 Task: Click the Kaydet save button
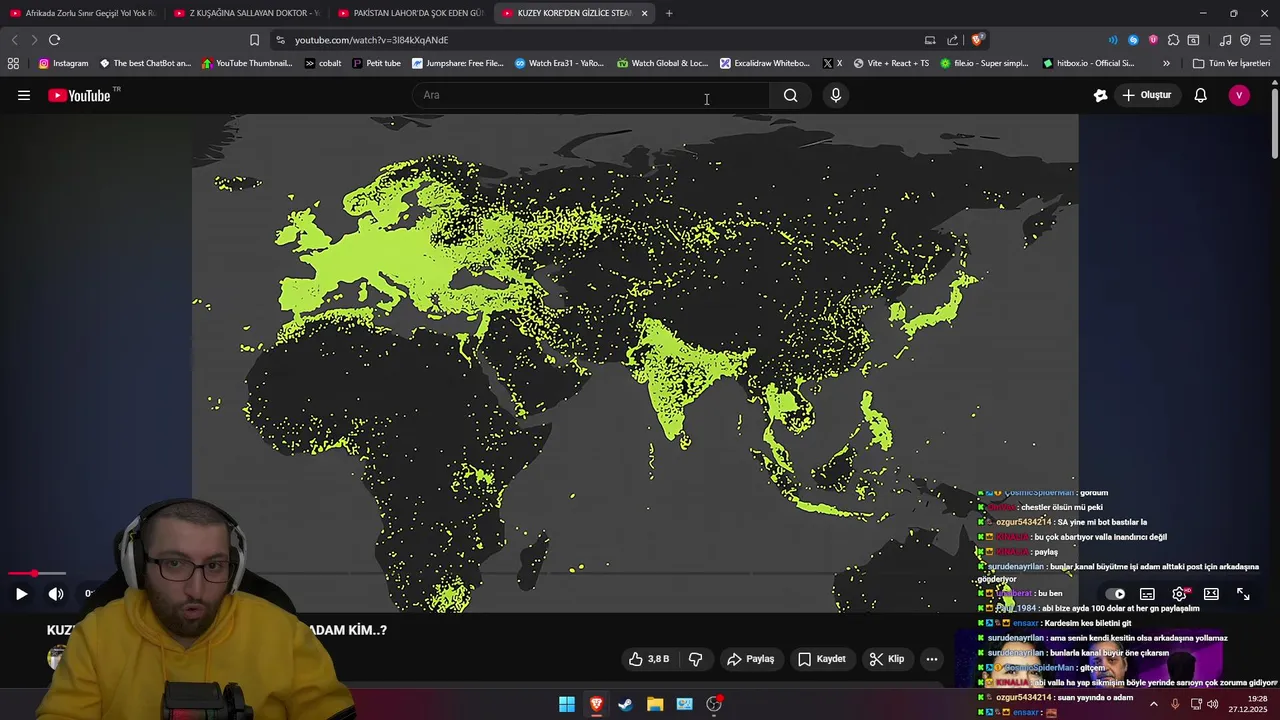822,659
